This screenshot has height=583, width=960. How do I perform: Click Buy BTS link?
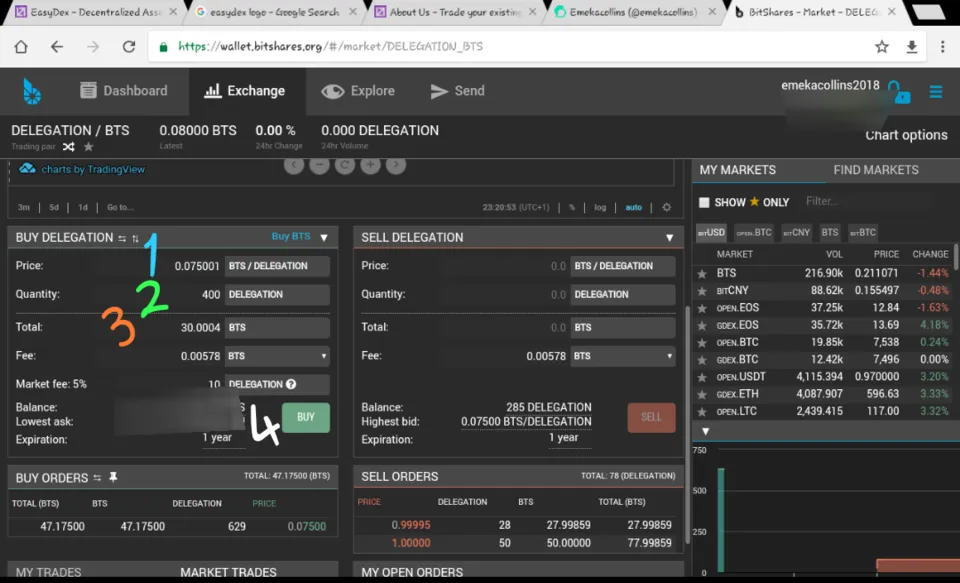(x=291, y=236)
